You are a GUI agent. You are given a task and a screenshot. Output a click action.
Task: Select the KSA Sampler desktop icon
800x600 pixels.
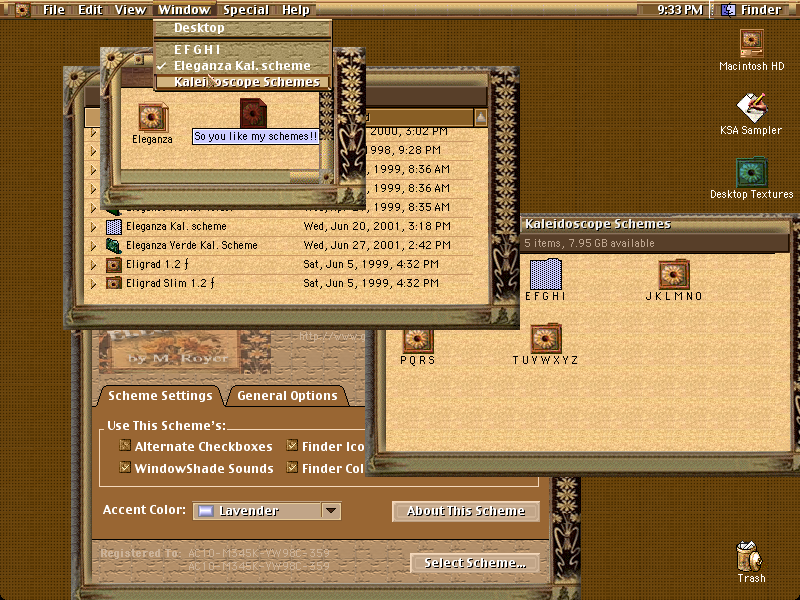751,108
